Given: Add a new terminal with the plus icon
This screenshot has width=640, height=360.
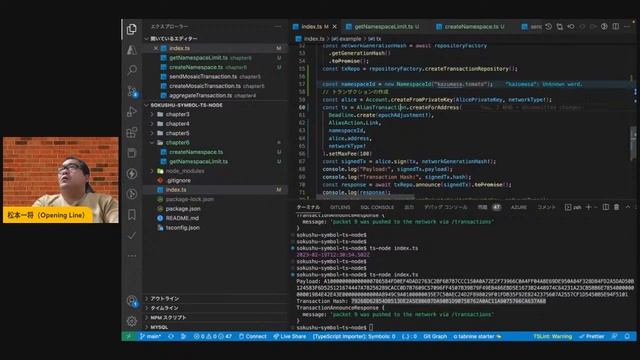Looking at the screenshot, I should [x=589, y=207].
